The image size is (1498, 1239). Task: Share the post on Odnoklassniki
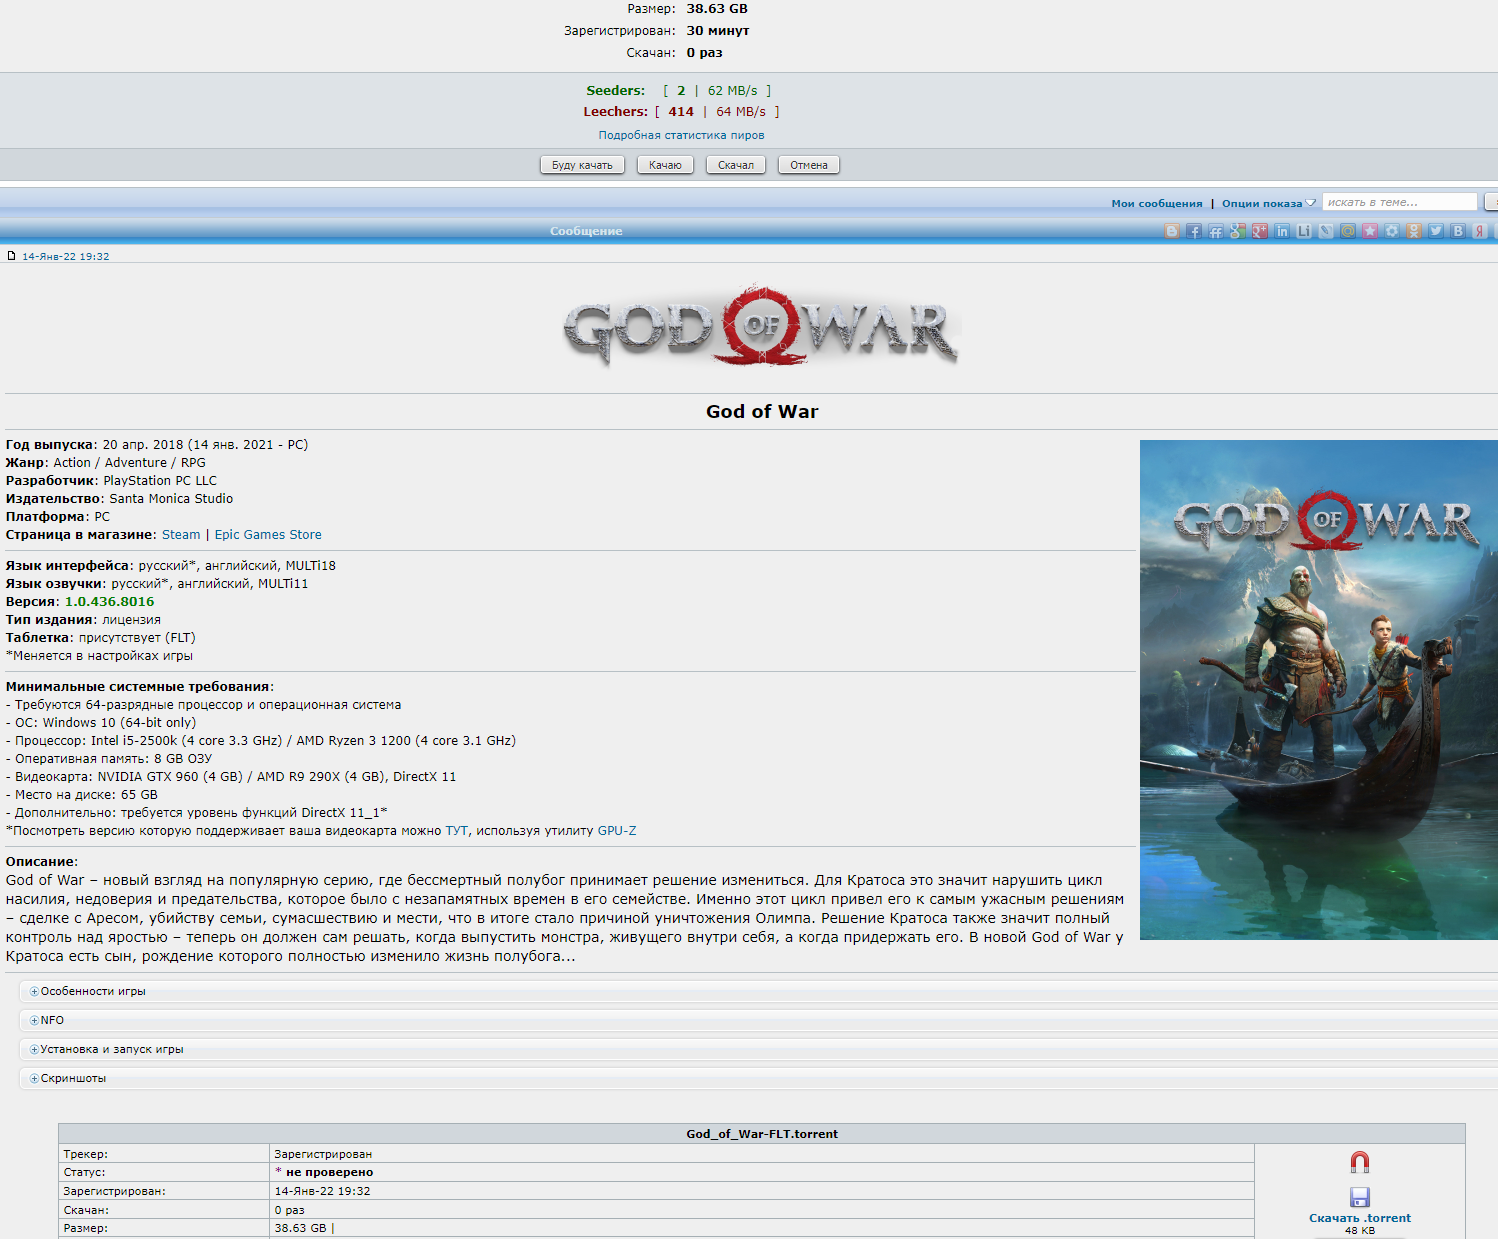click(1414, 231)
